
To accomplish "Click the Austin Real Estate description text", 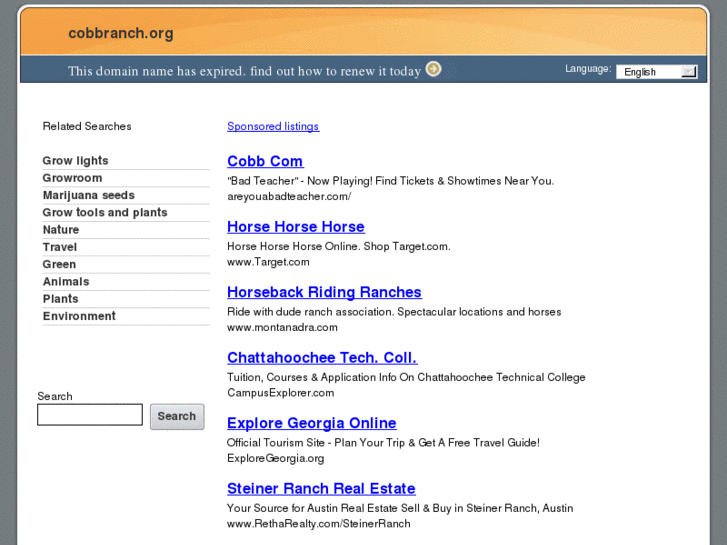I will pos(400,508).
